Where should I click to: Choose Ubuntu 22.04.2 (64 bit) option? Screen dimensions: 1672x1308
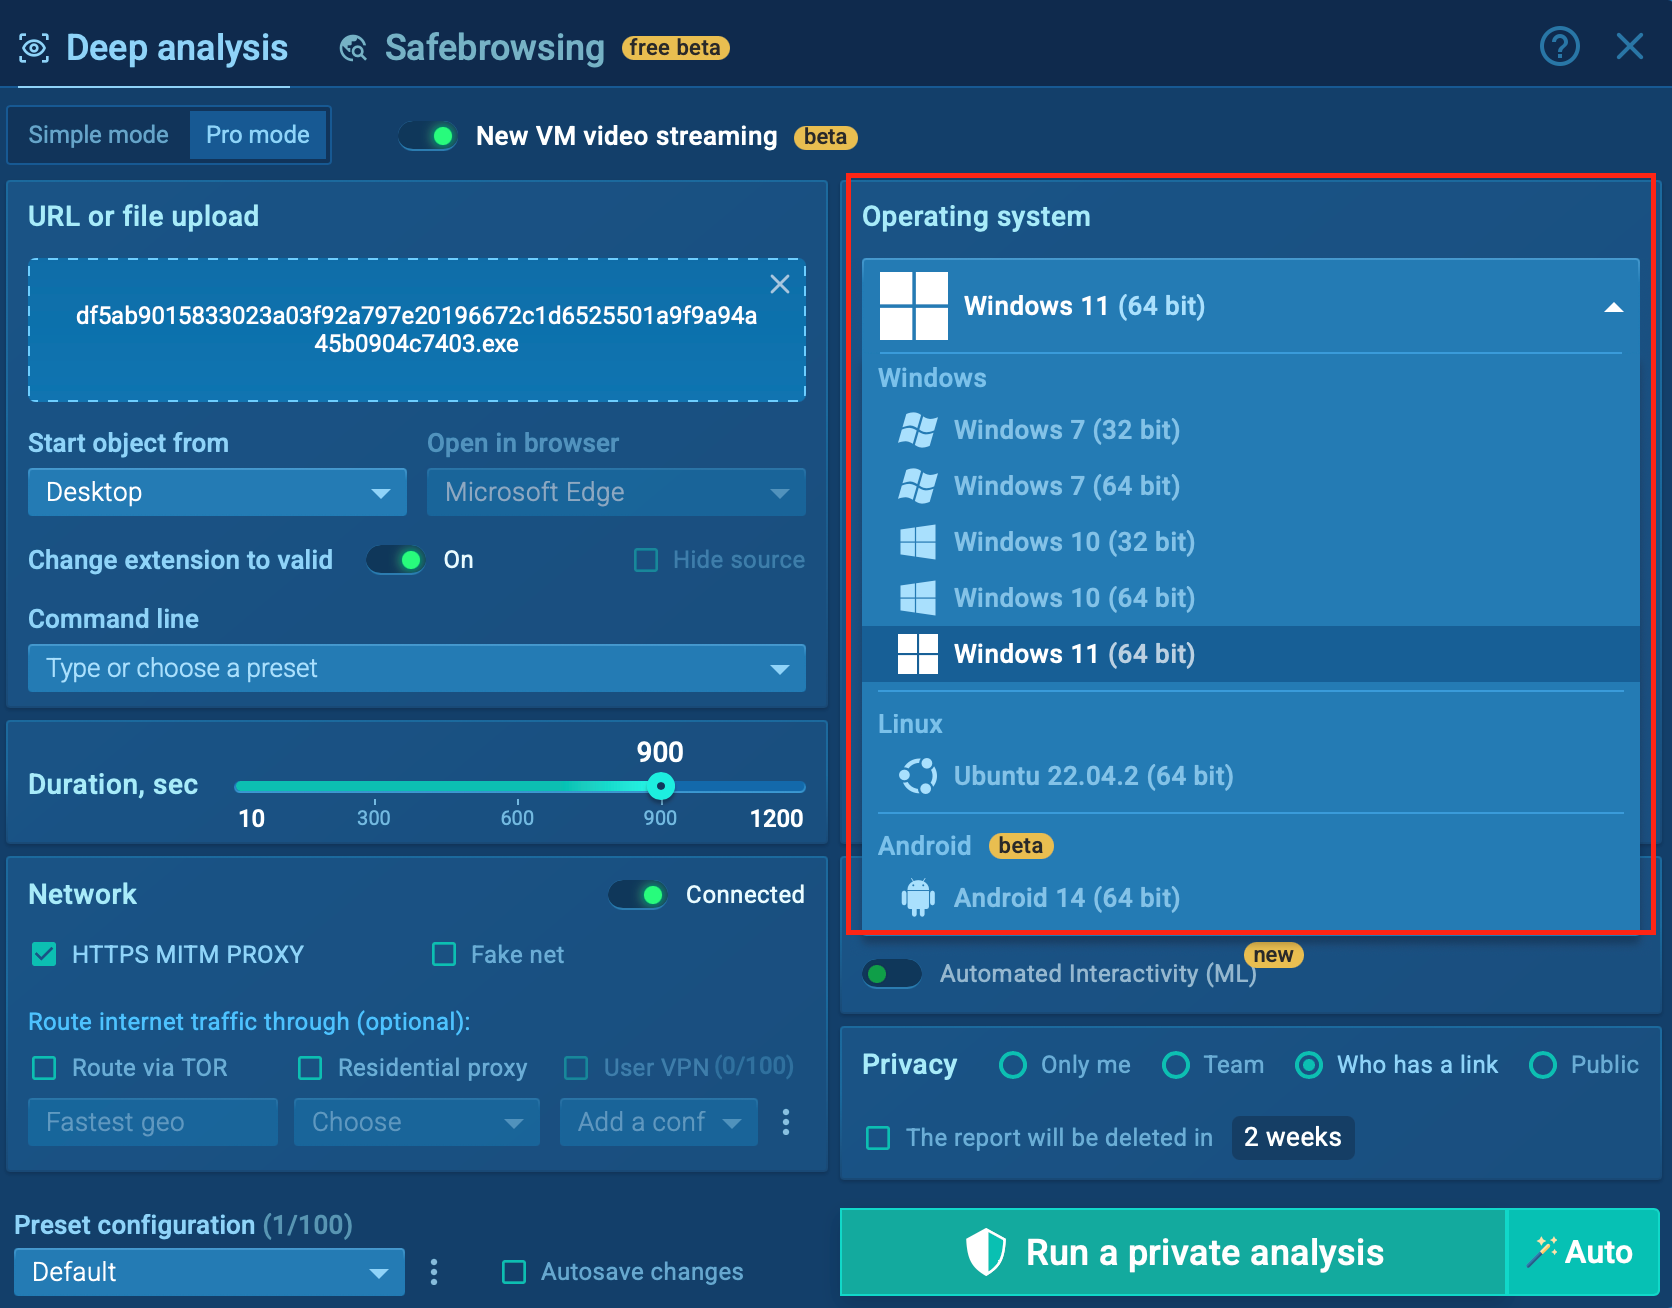click(x=1251, y=776)
